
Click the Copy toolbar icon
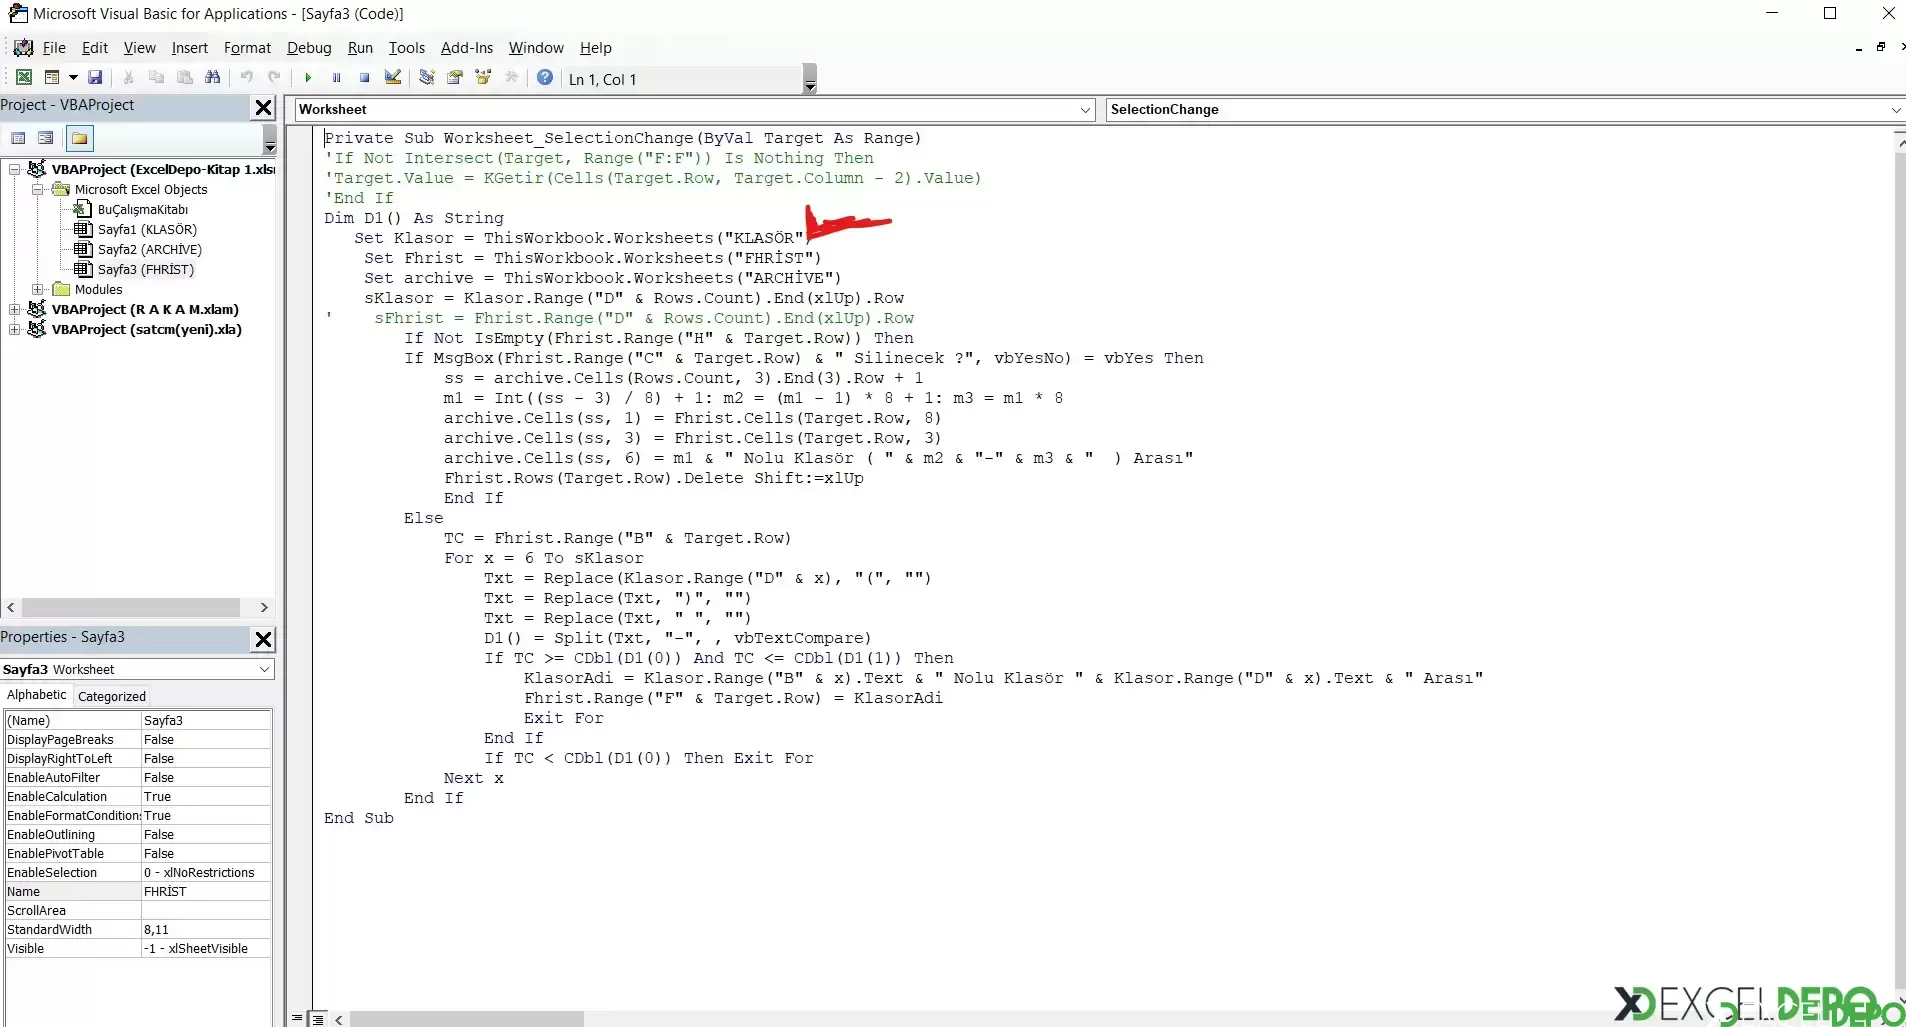click(x=156, y=78)
